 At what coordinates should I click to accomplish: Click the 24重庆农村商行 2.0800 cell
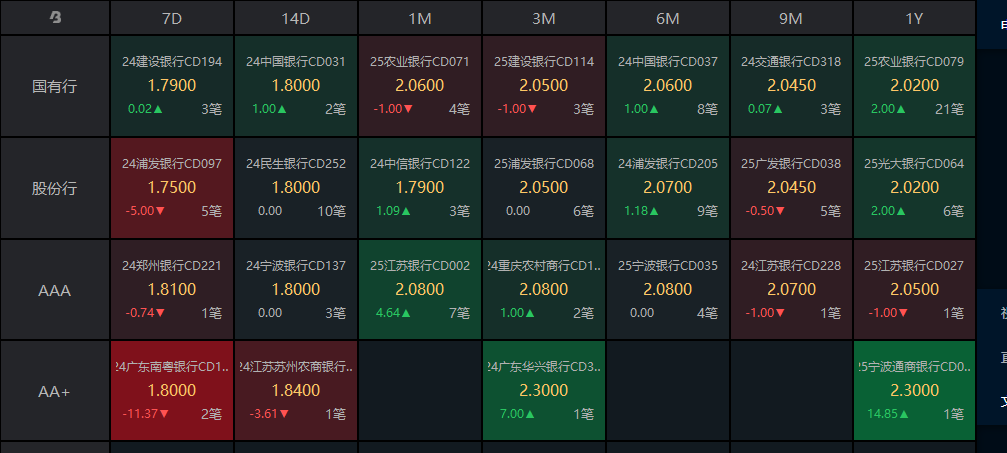click(x=543, y=290)
